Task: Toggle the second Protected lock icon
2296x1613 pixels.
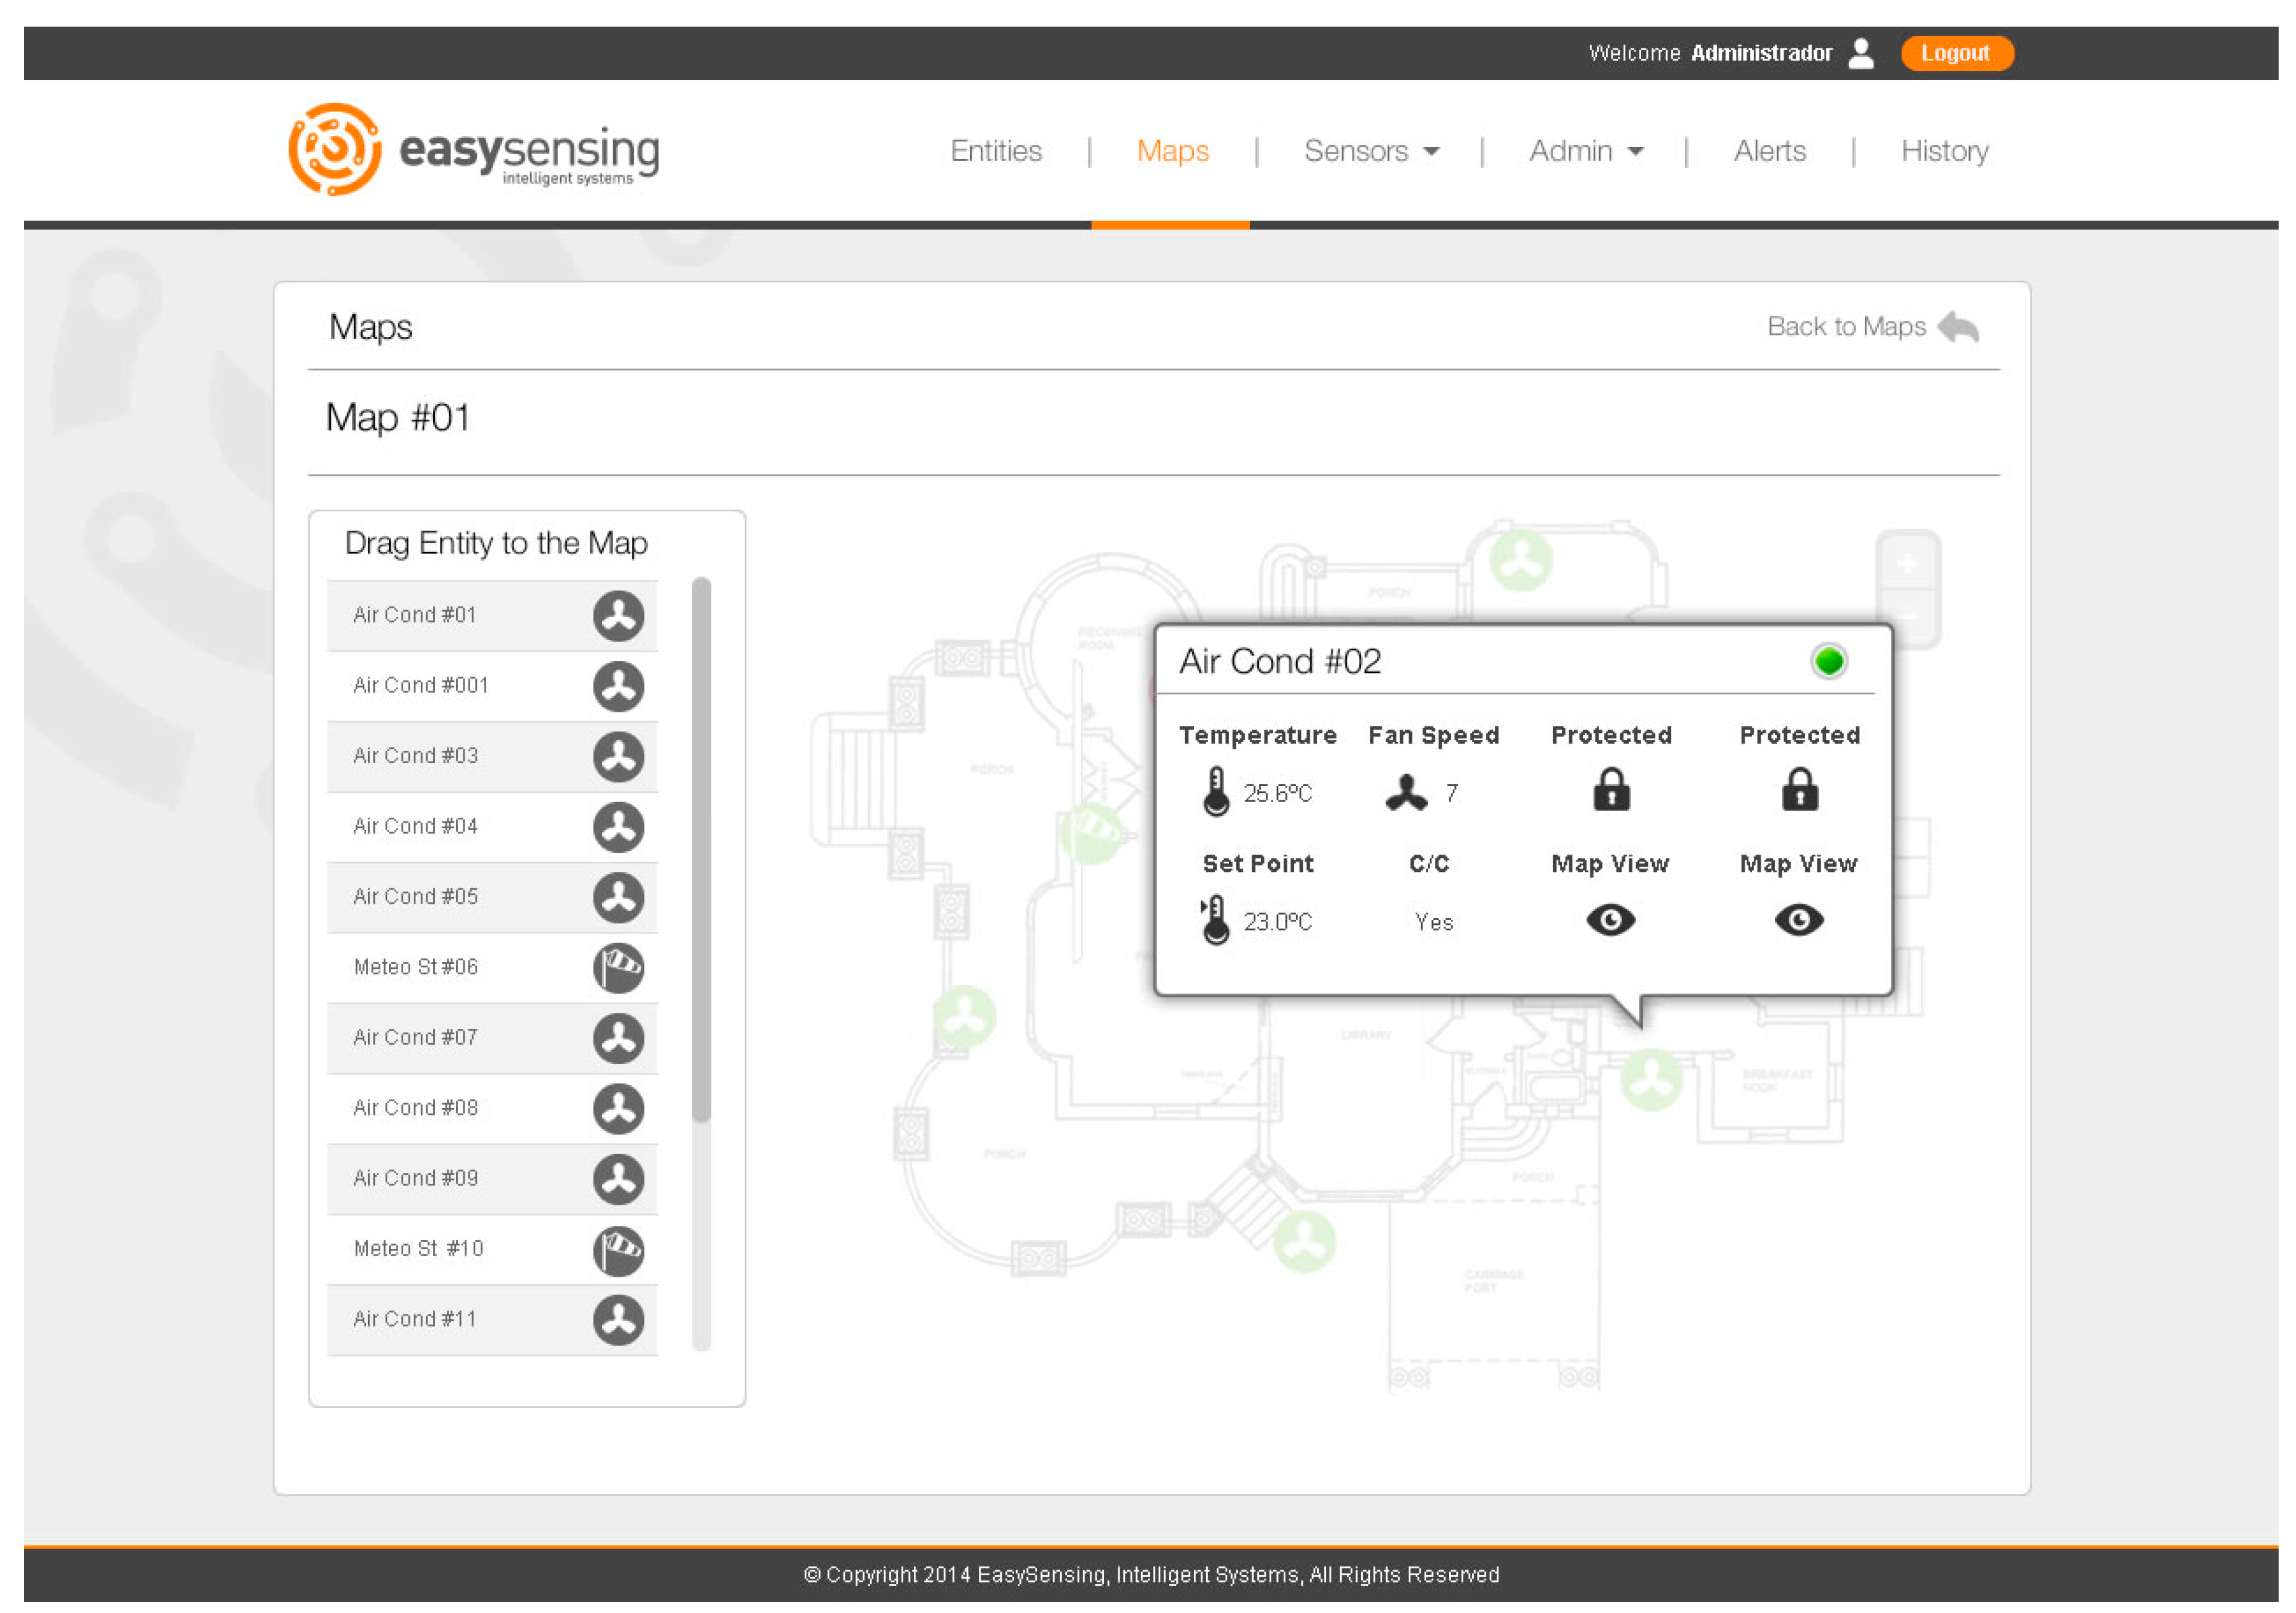Action: pyautogui.click(x=1799, y=790)
